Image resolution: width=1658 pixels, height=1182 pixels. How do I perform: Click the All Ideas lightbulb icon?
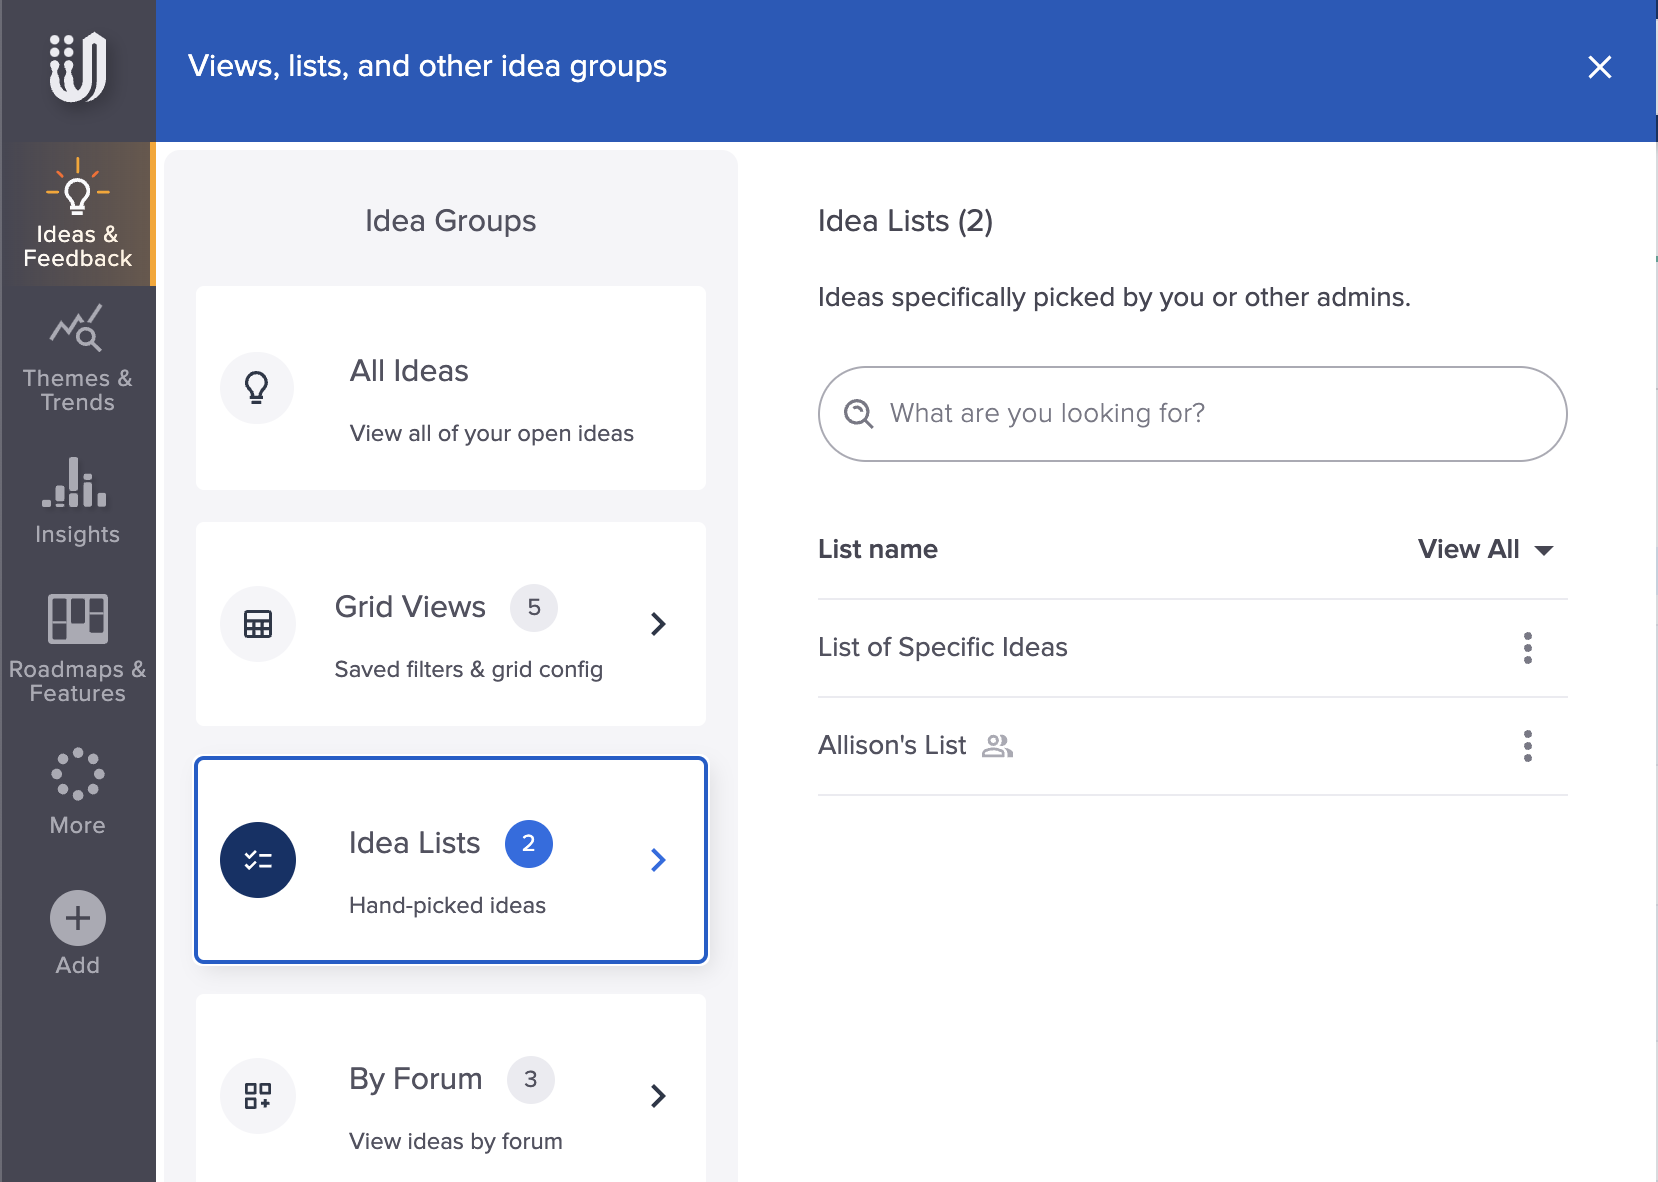point(257,387)
